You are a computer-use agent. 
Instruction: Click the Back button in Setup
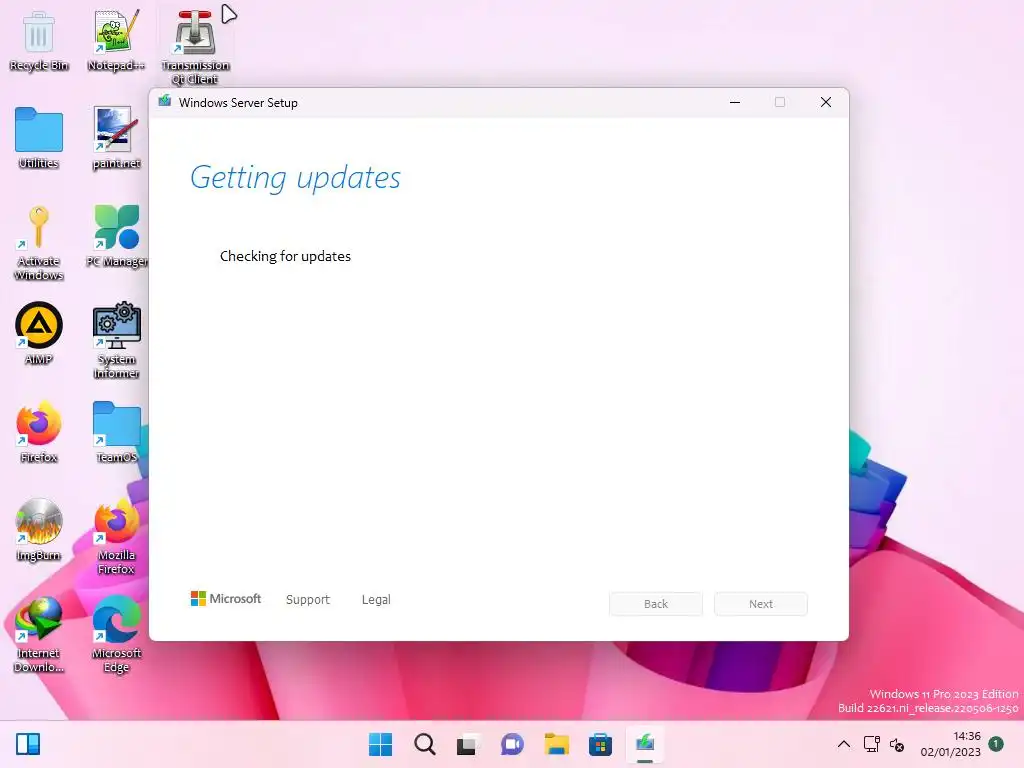(656, 604)
